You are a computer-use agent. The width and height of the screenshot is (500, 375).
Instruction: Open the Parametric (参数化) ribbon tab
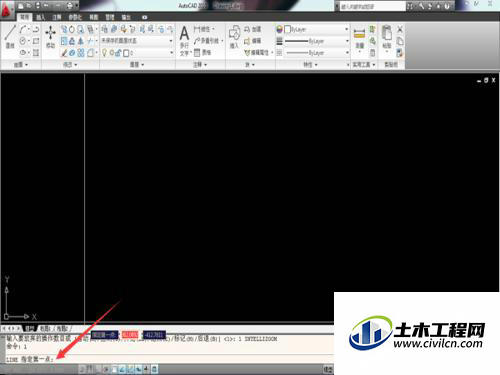(x=75, y=17)
